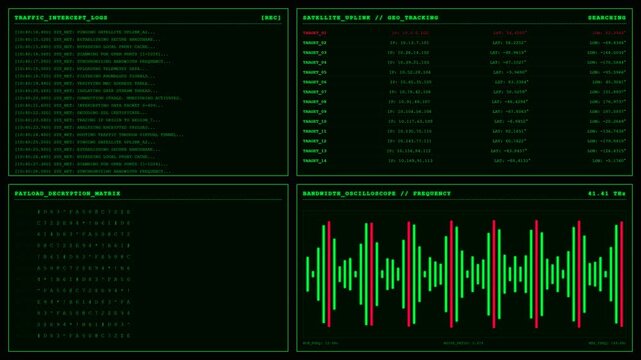This screenshot has width=641, height=360.
Task: Click the rightmost red oscilloscope bar
Action: pos(621,274)
